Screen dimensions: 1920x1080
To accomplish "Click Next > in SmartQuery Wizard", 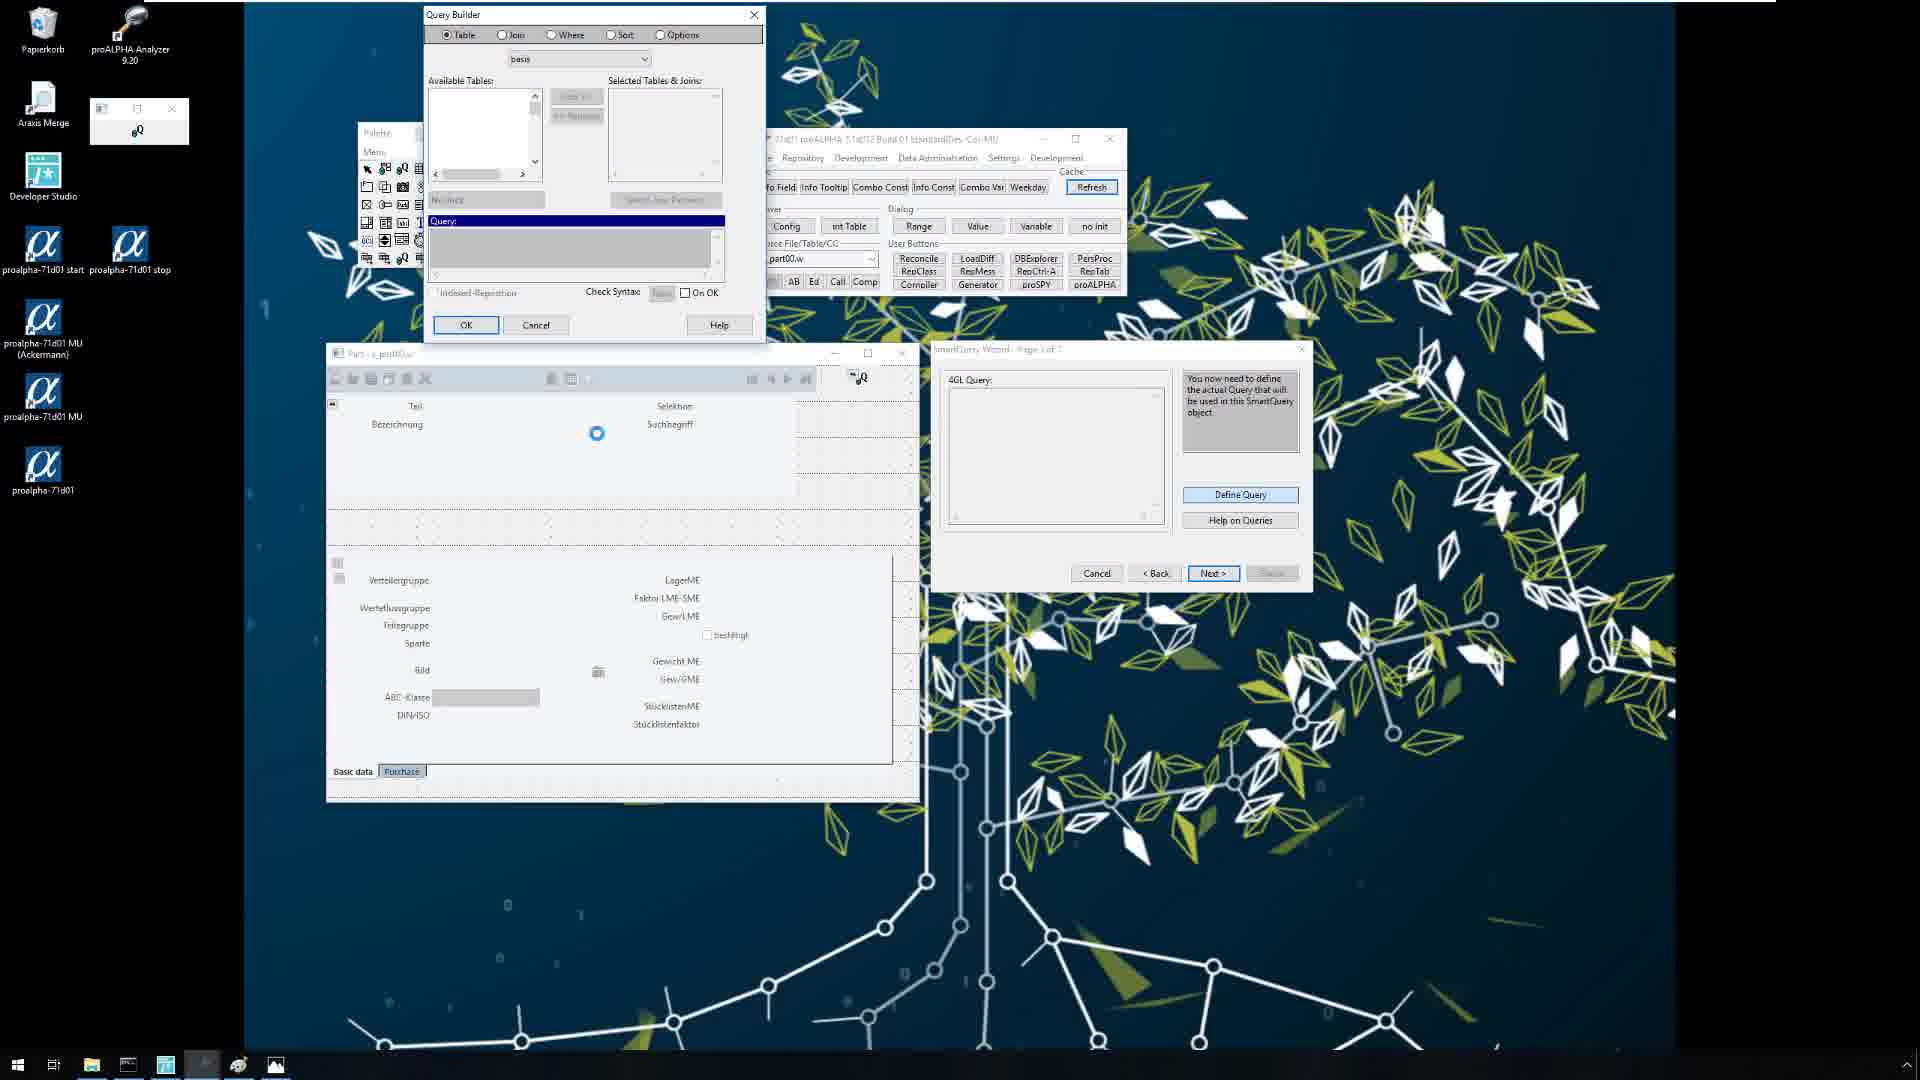I will coord(1213,574).
